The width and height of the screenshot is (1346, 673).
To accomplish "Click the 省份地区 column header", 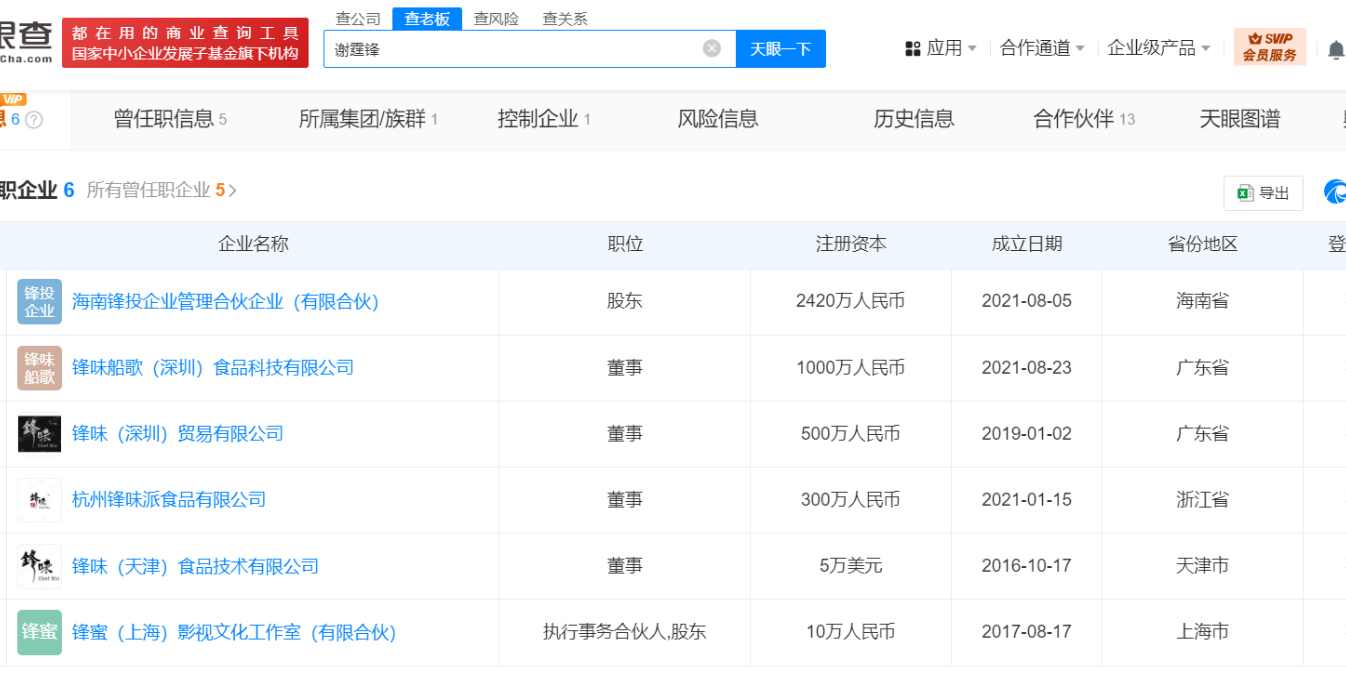I will [1202, 244].
